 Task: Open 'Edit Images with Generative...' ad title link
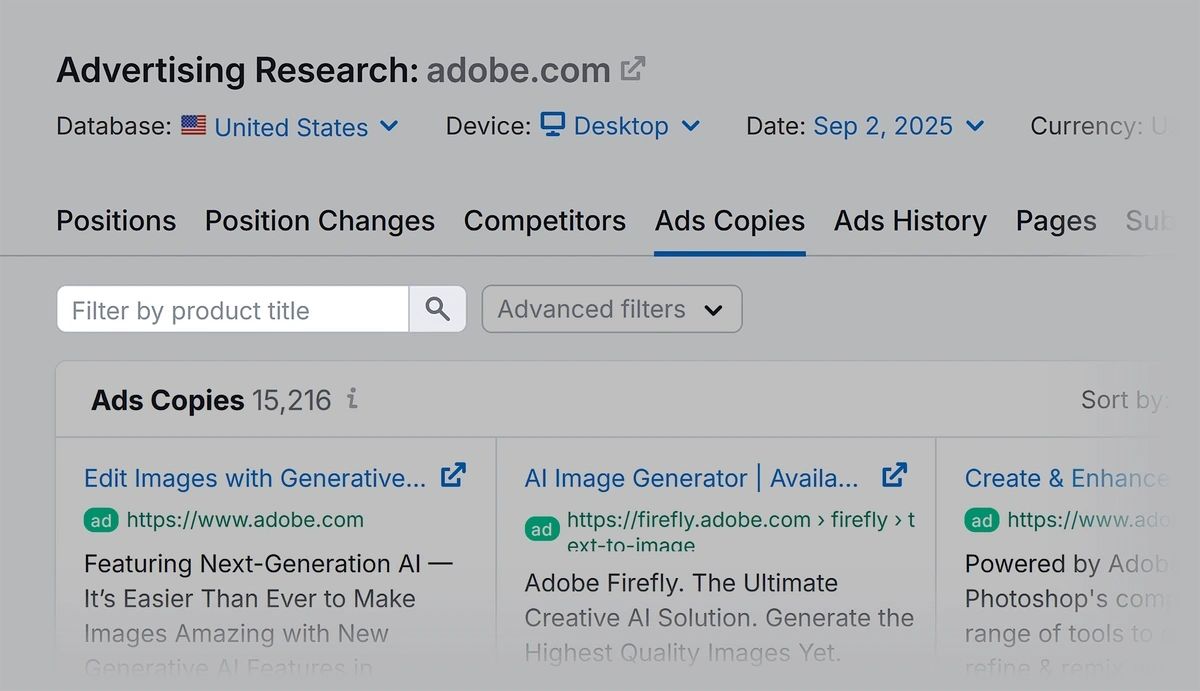click(x=255, y=478)
